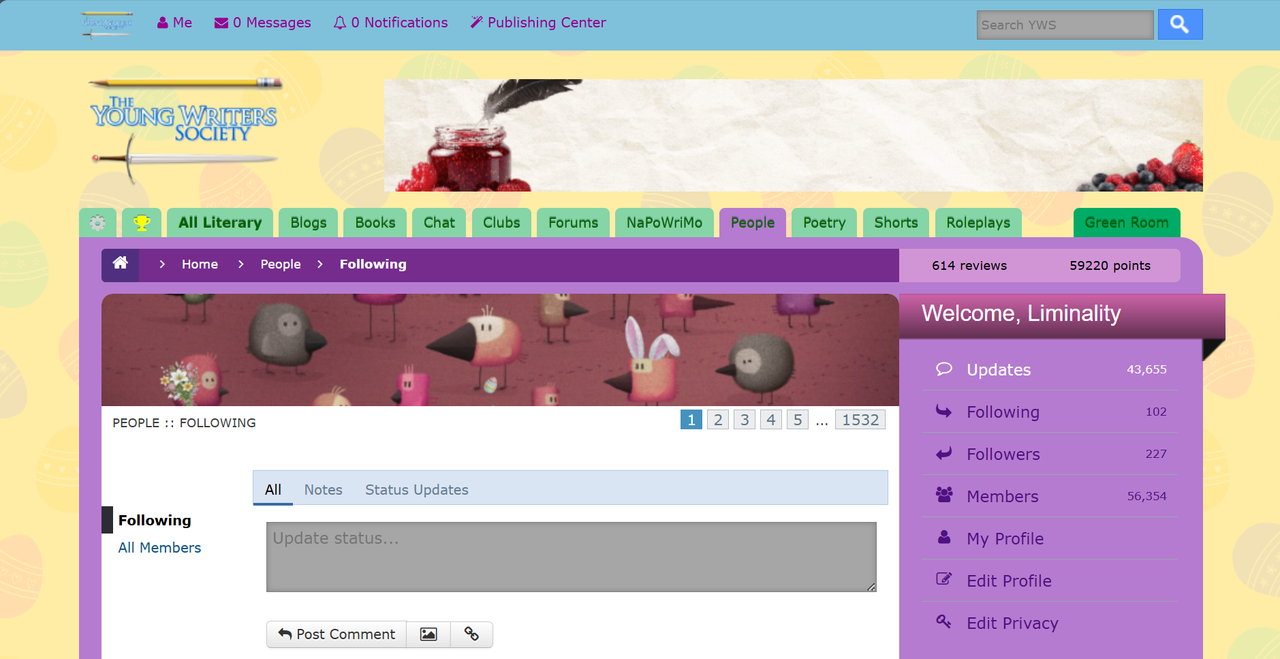This screenshot has height=659, width=1280.
Task: Click the Edit Privacy key icon
Action: pos(944,621)
